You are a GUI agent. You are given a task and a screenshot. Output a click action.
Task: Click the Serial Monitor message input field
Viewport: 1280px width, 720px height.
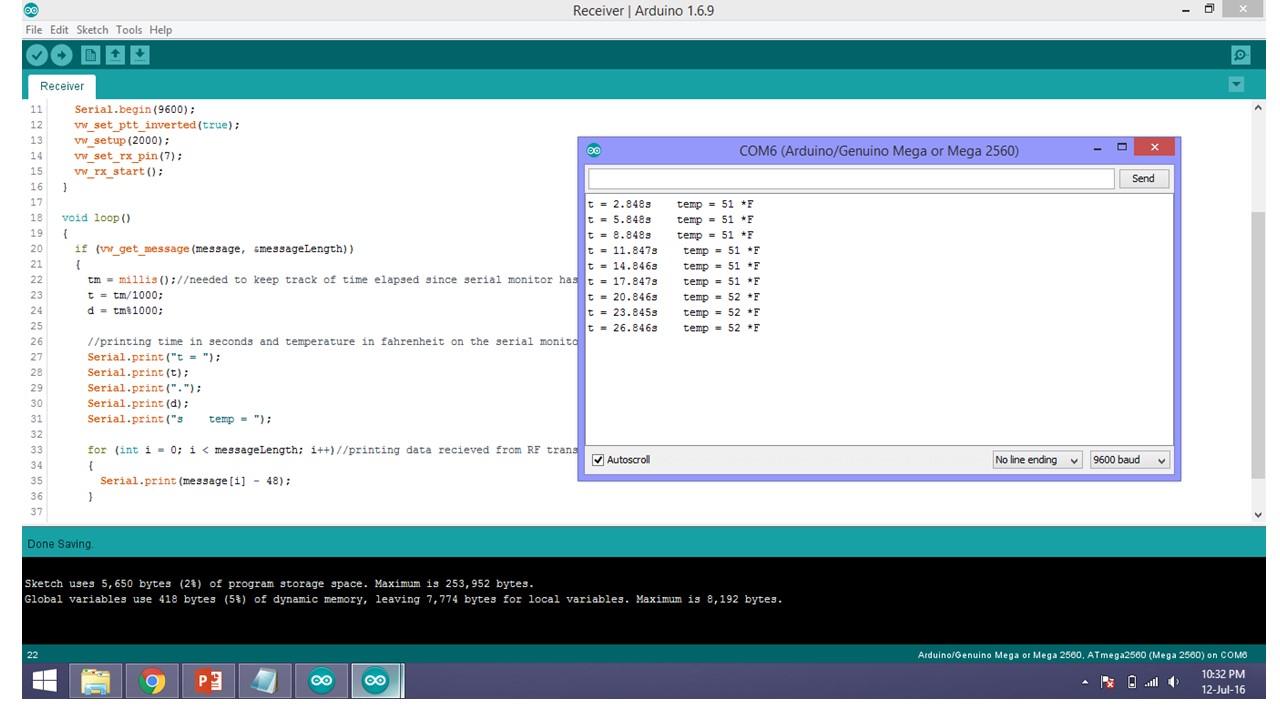(850, 178)
